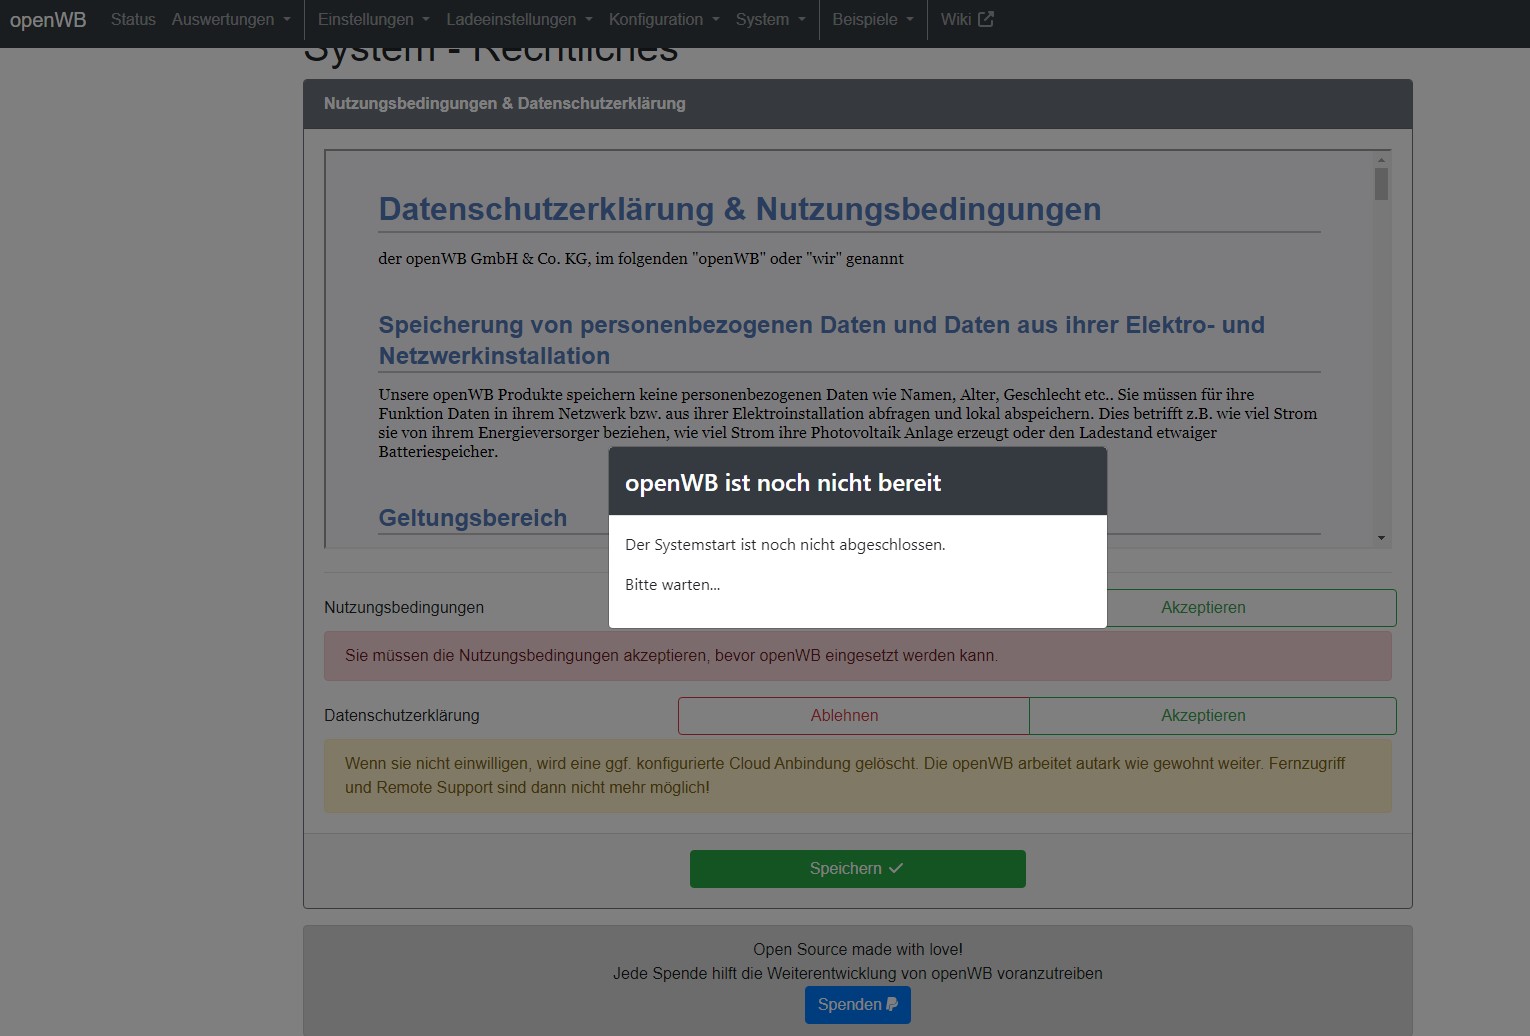The height and width of the screenshot is (1036, 1530).
Task: Expand the Auswertungen dropdown menu
Action: (x=231, y=20)
